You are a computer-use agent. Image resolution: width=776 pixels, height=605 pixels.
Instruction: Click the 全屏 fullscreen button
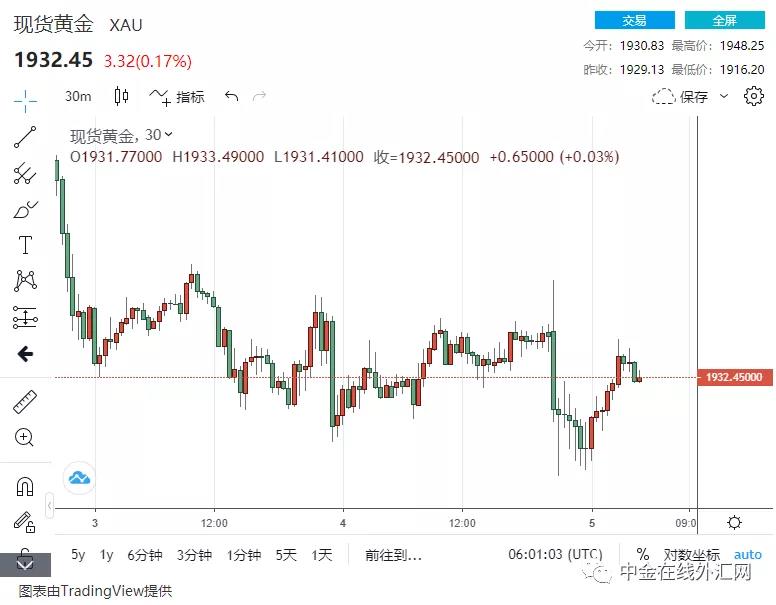(x=725, y=20)
